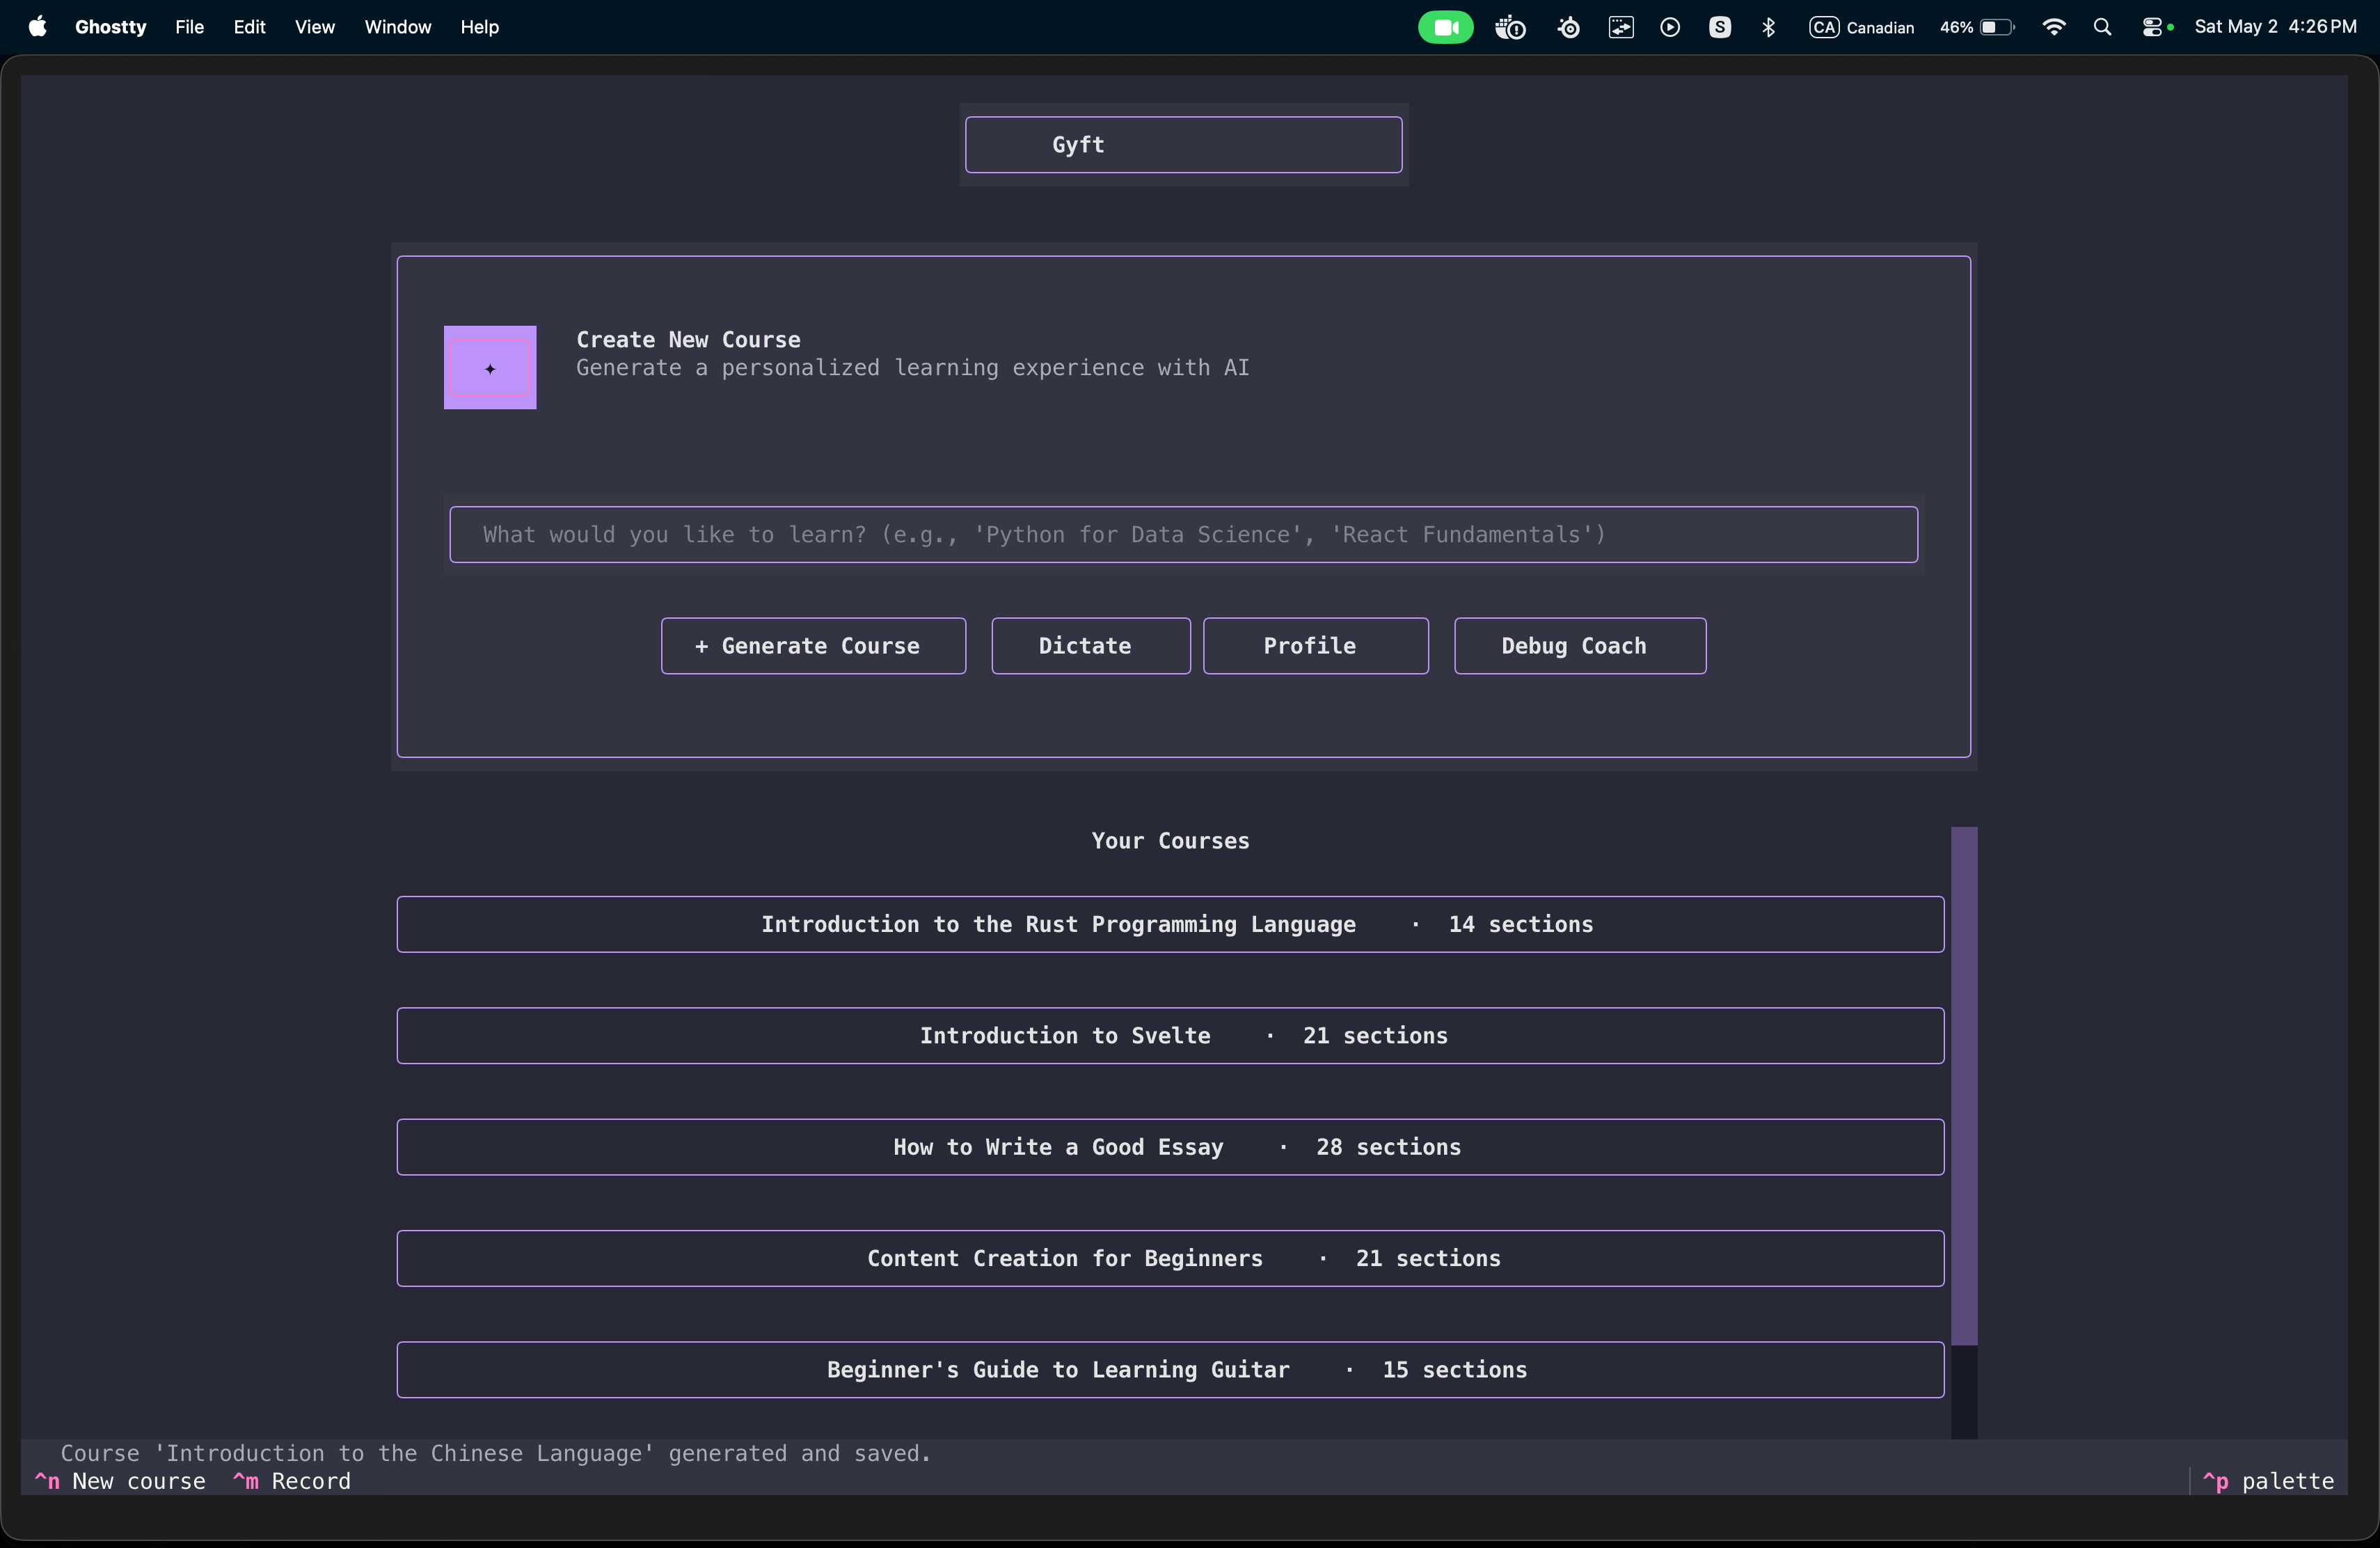
Task: Click the Generate Course button
Action: click(813, 646)
